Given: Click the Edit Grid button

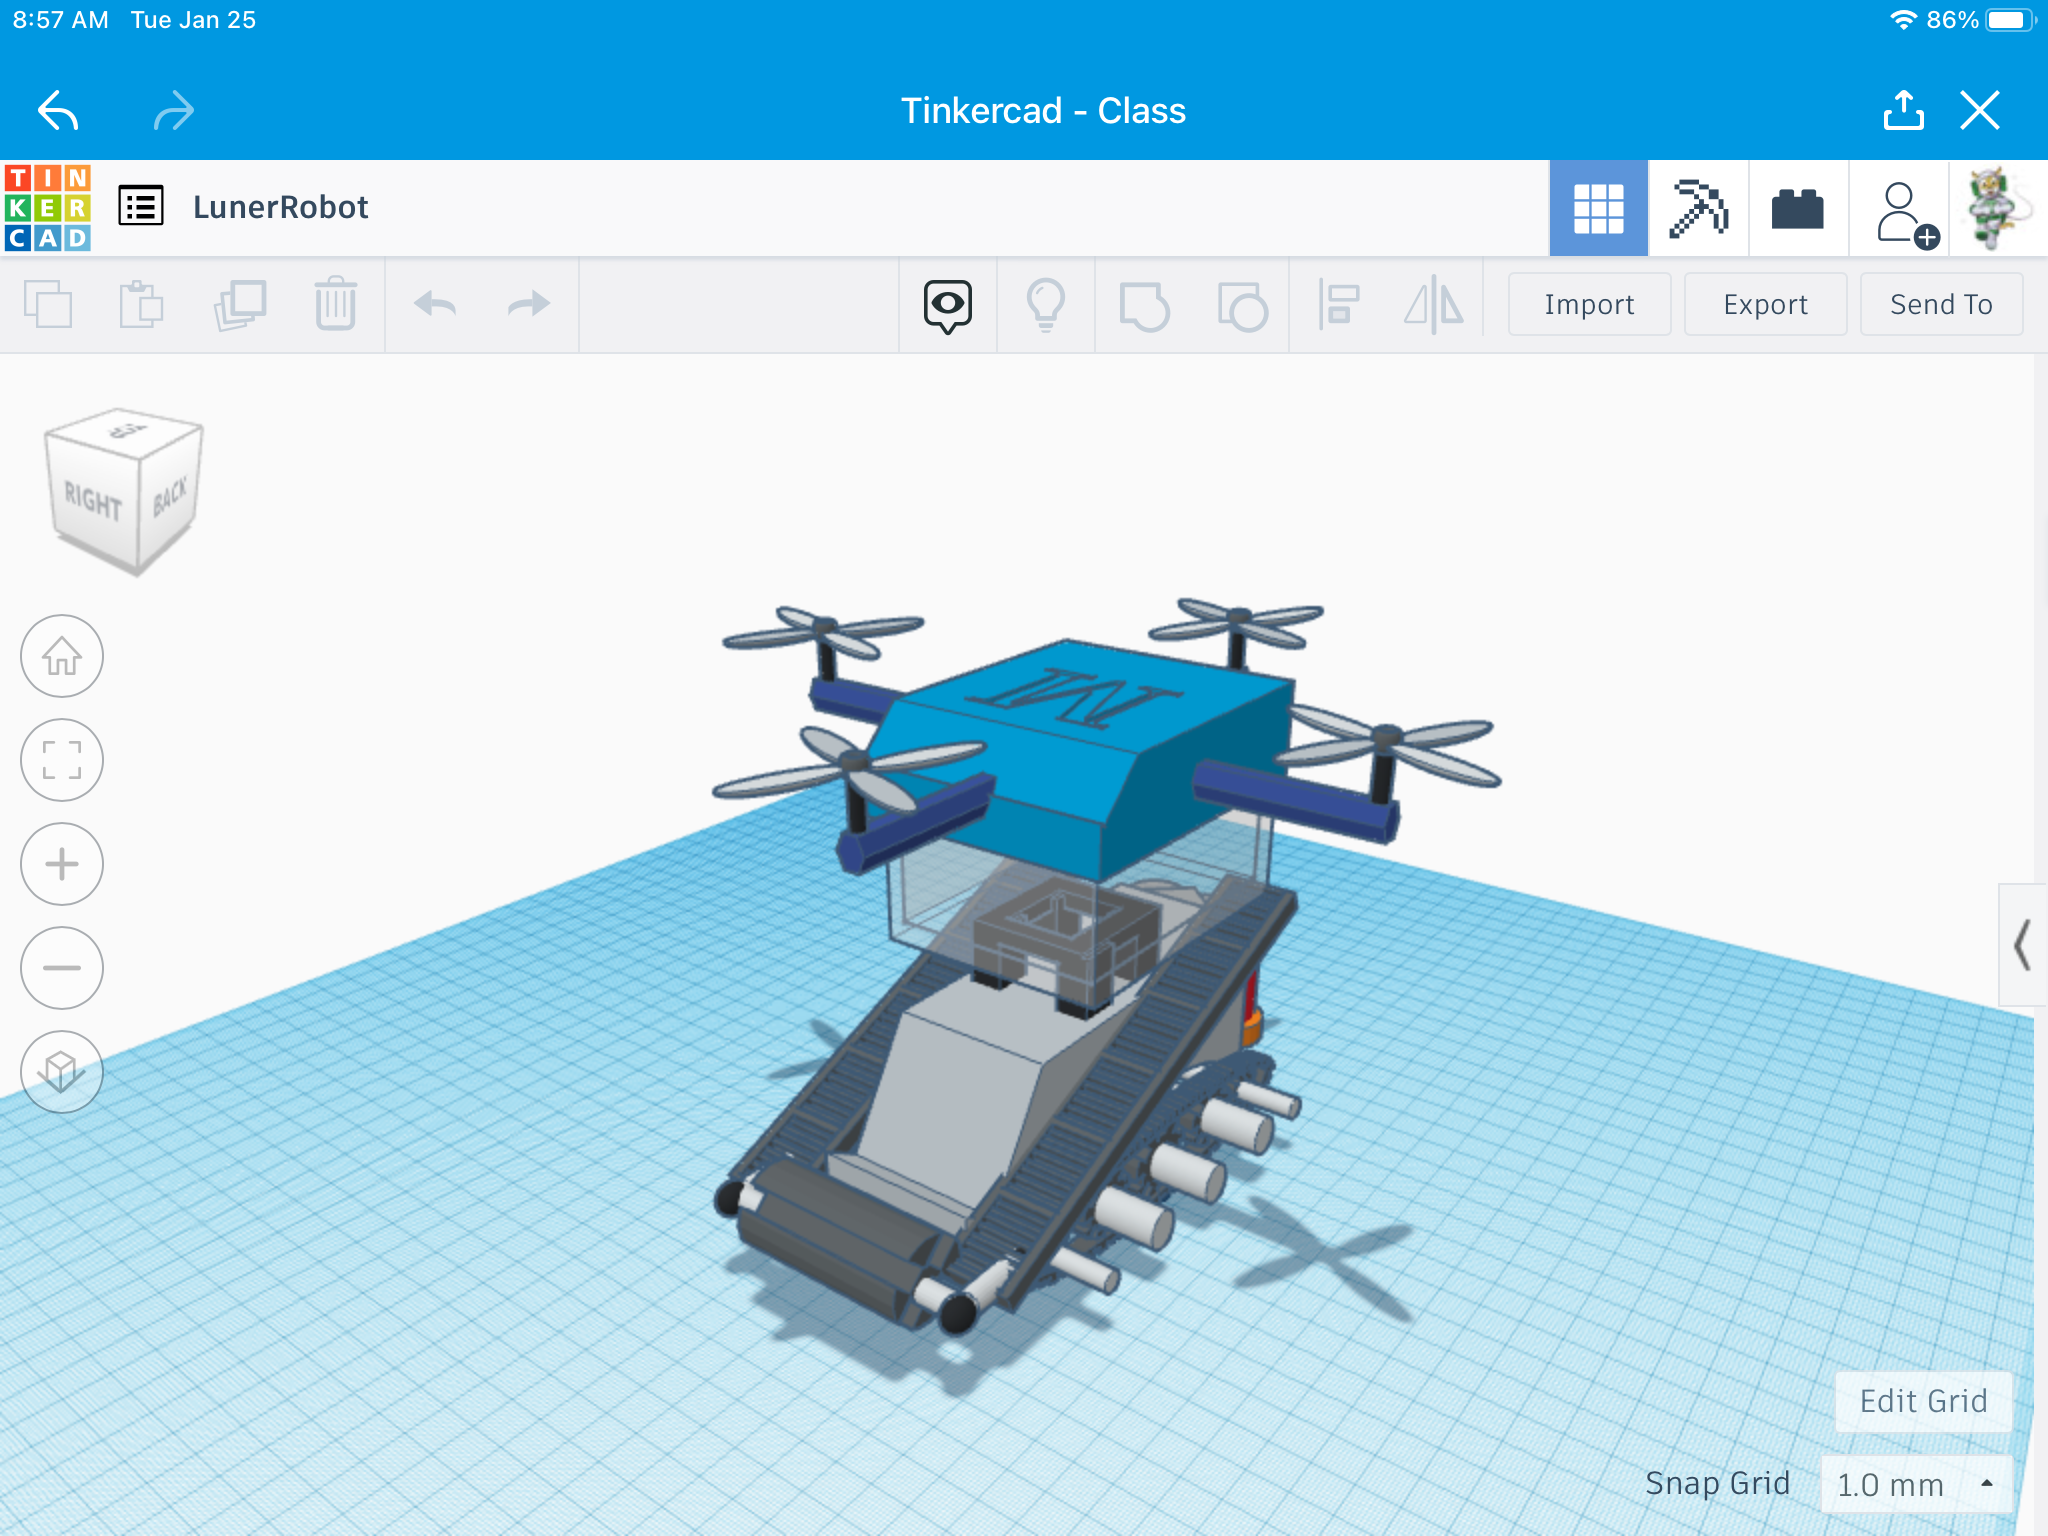Looking at the screenshot, I should pos(1923,1401).
